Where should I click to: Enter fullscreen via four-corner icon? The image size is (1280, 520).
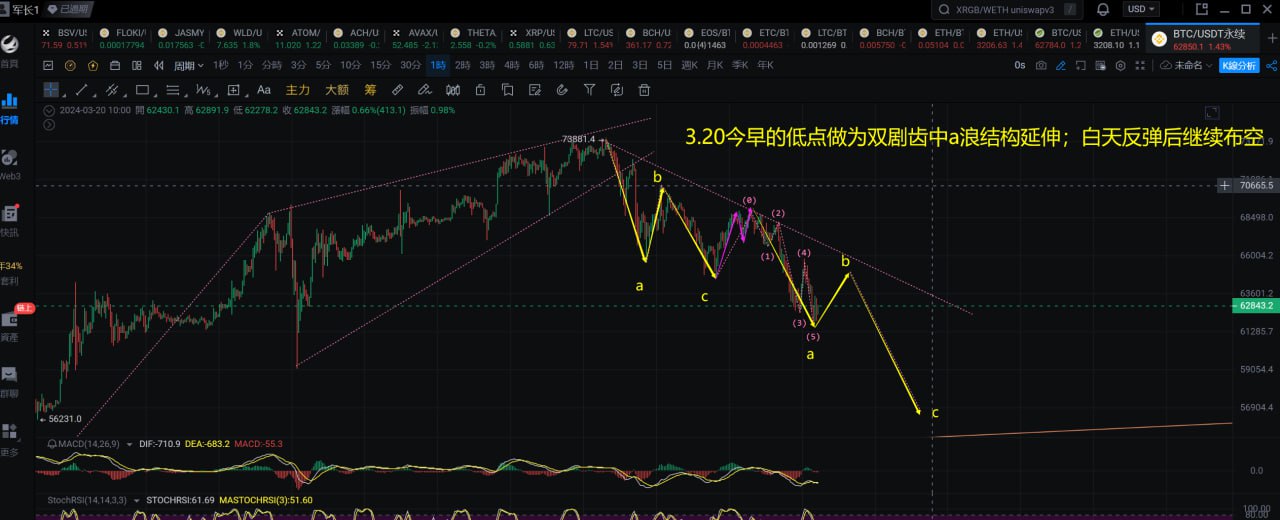click(1140, 65)
